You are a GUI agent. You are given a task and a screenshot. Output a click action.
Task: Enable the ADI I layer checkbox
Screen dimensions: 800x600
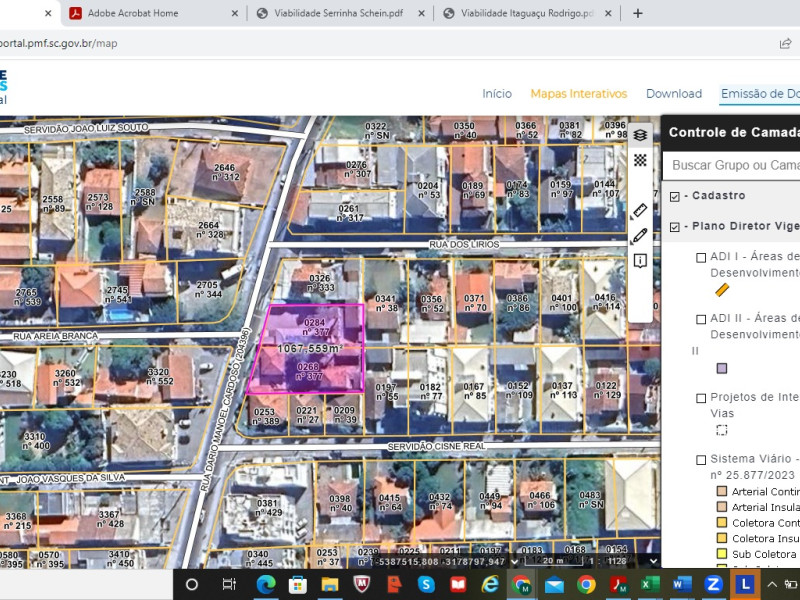(701, 258)
